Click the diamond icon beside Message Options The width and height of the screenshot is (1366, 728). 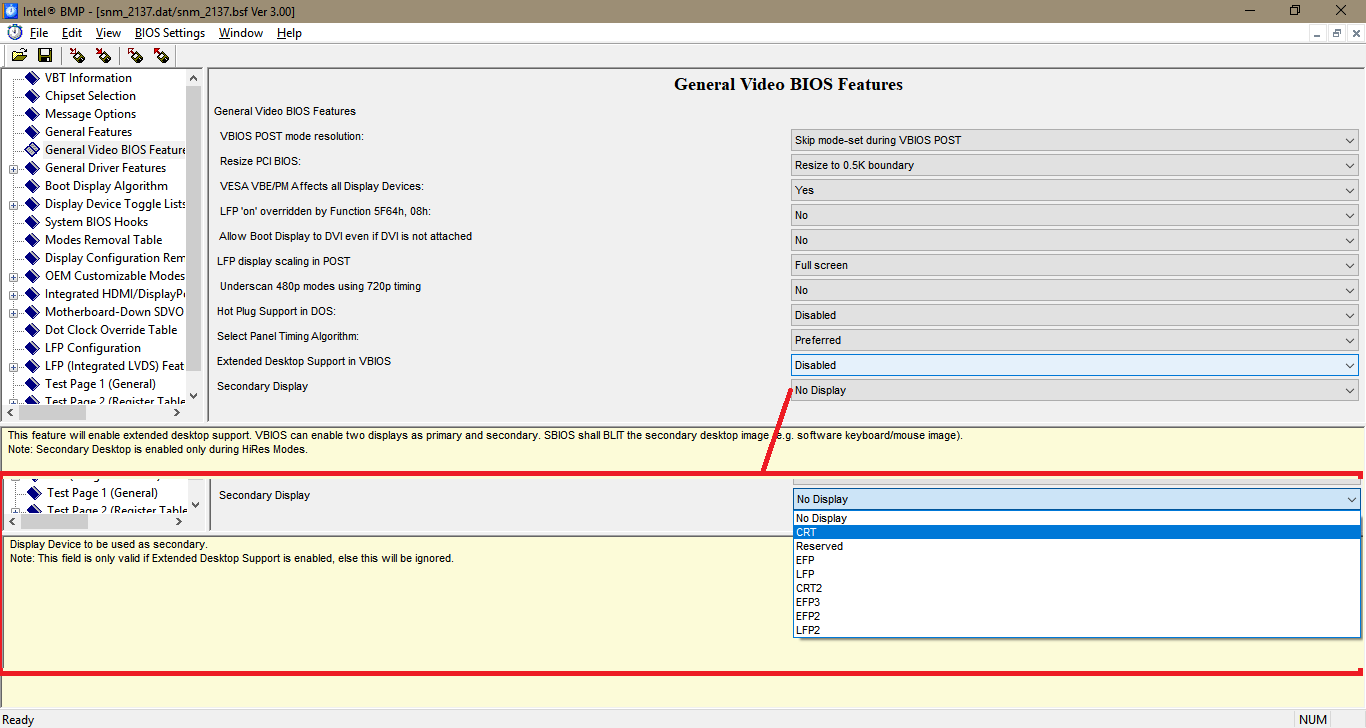(x=33, y=114)
